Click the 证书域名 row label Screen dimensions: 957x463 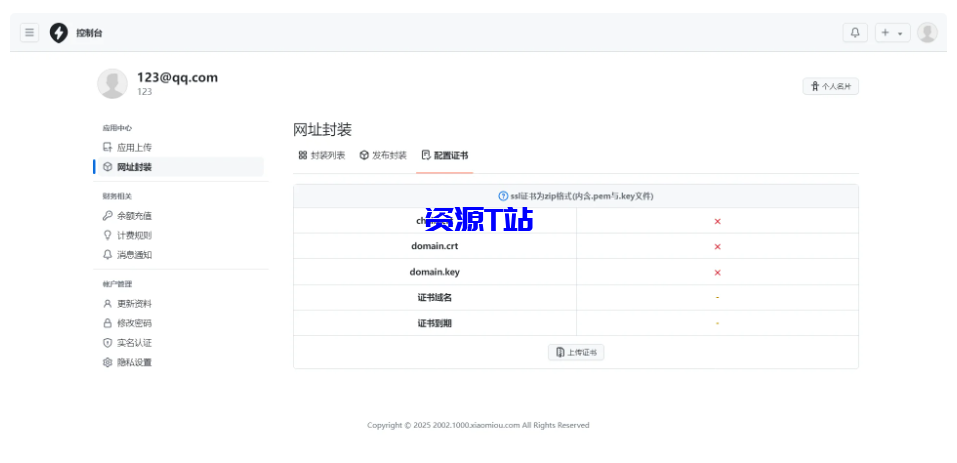tap(435, 298)
